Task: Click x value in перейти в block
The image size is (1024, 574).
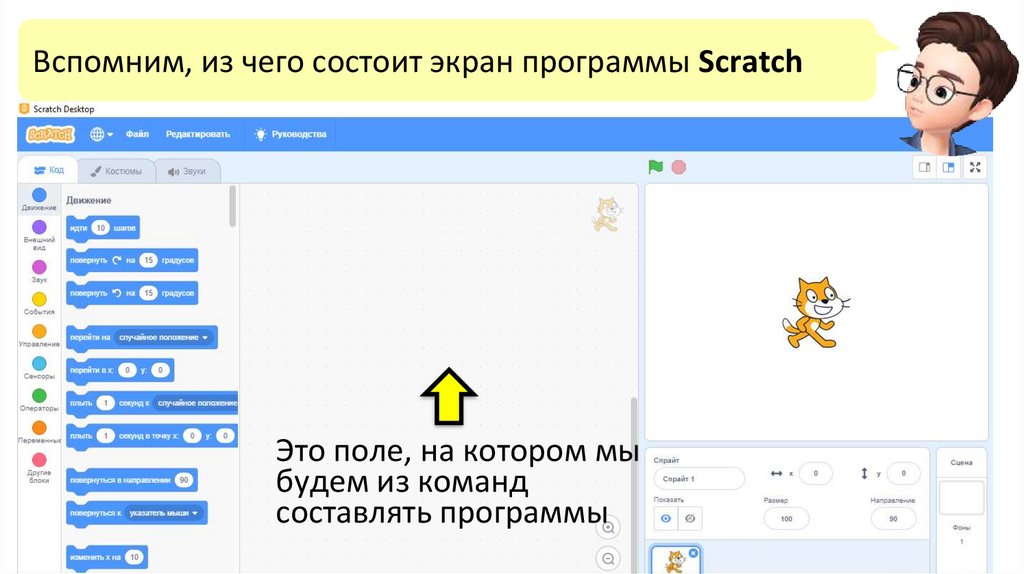Action: point(127,370)
